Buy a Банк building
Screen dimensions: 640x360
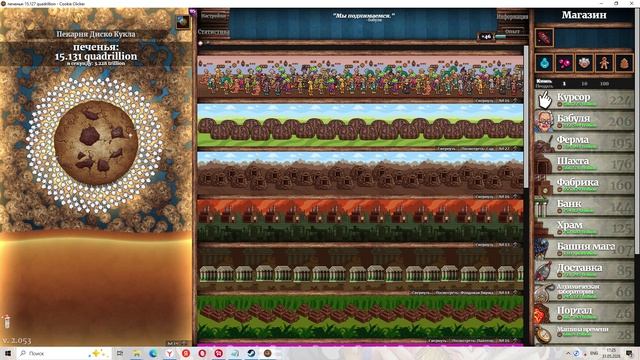click(584, 206)
